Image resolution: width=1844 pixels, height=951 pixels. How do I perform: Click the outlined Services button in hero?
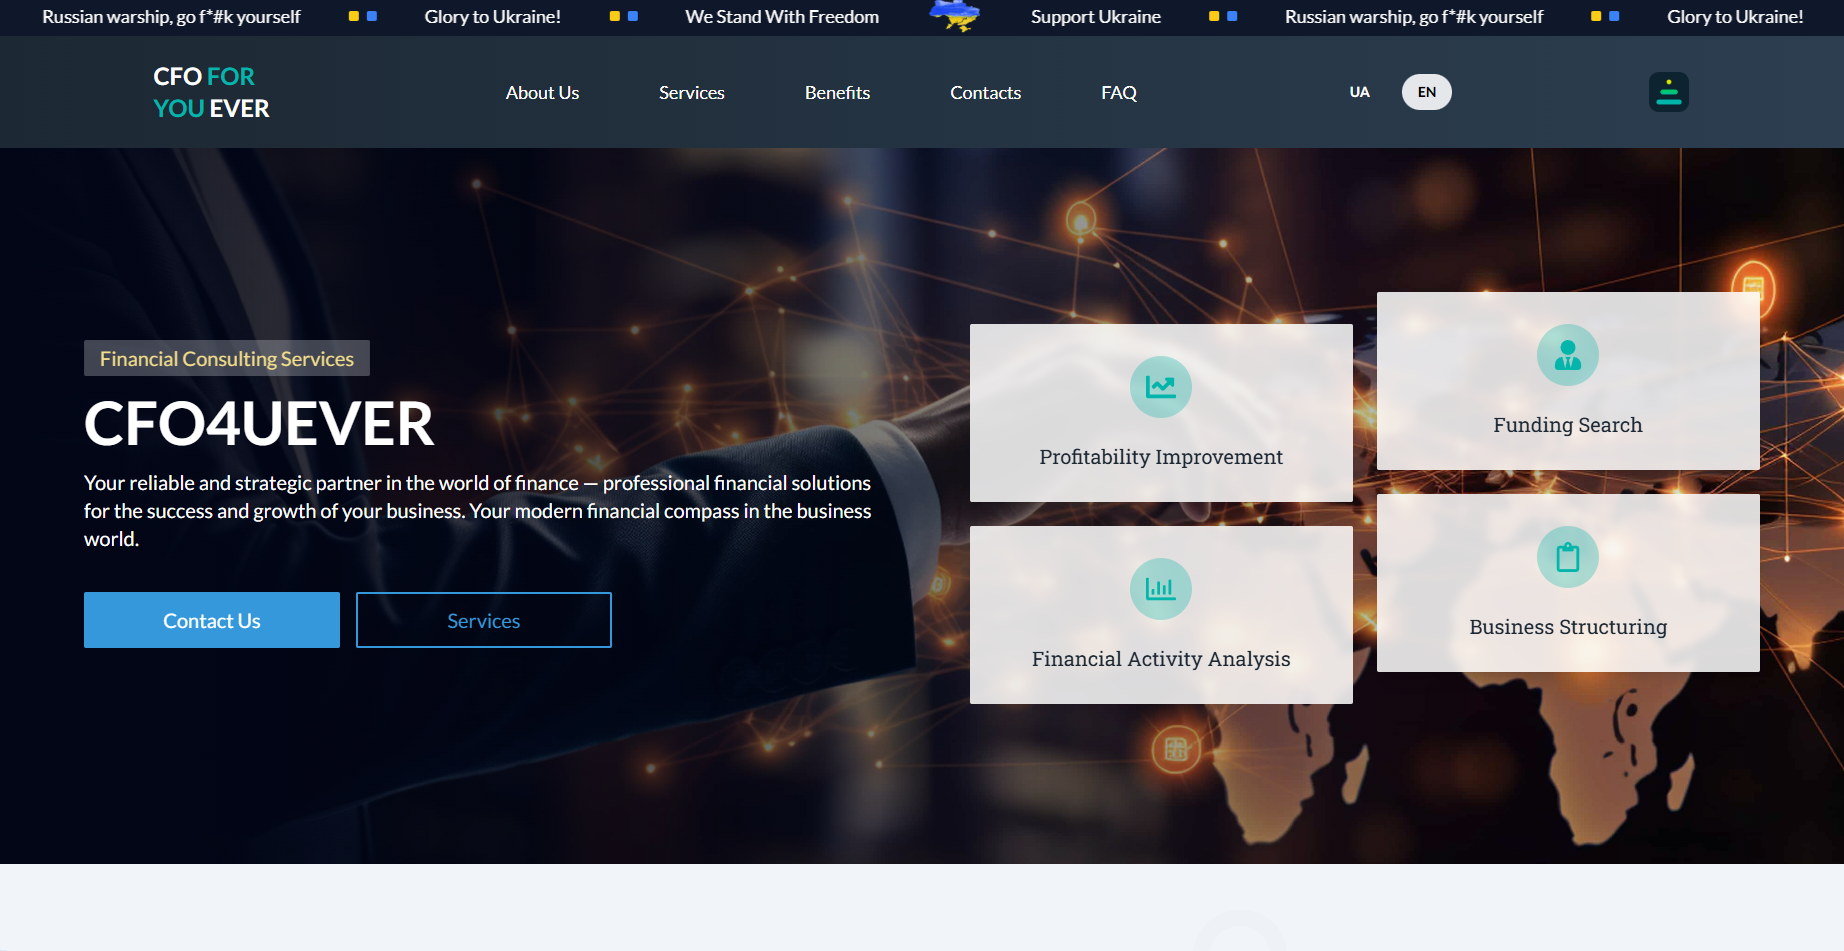tap(483, 620)
